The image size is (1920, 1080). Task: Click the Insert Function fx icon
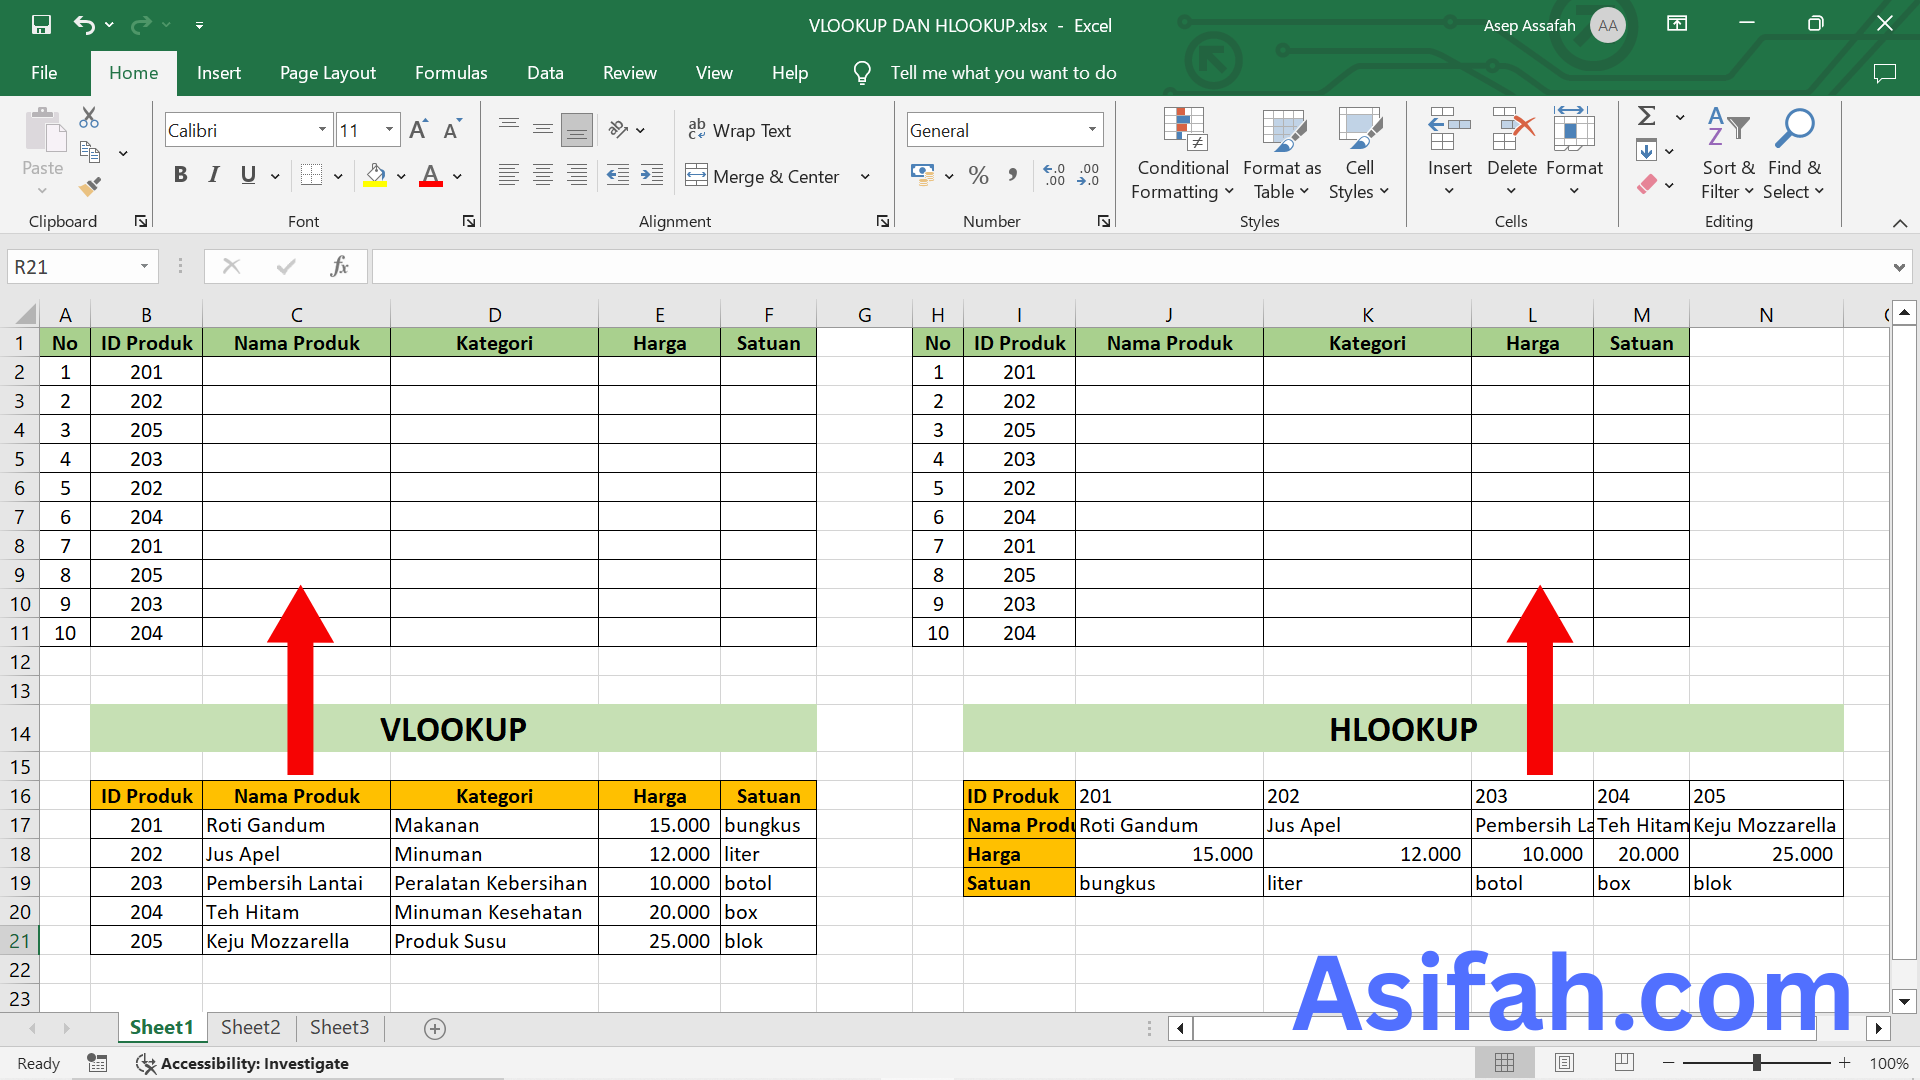coord(339,266)
